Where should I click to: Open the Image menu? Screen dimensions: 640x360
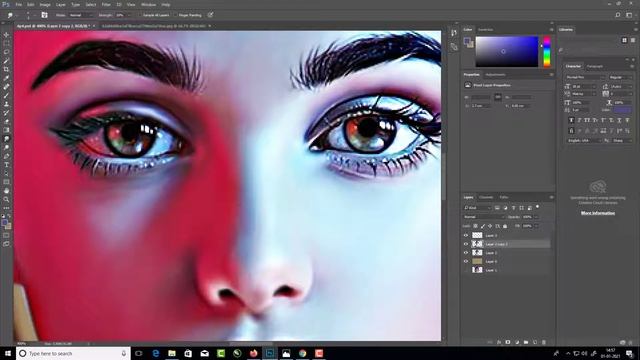(x=45, y=4)
